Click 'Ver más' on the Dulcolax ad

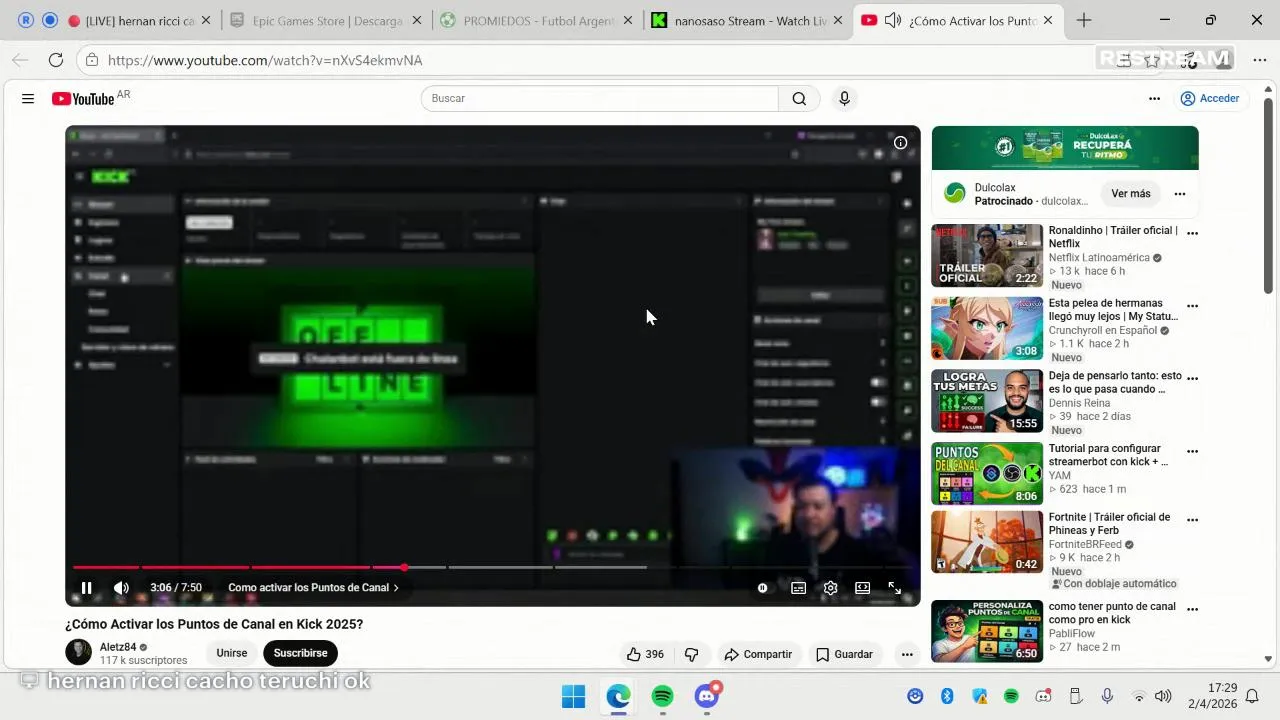pos(1131,194)
